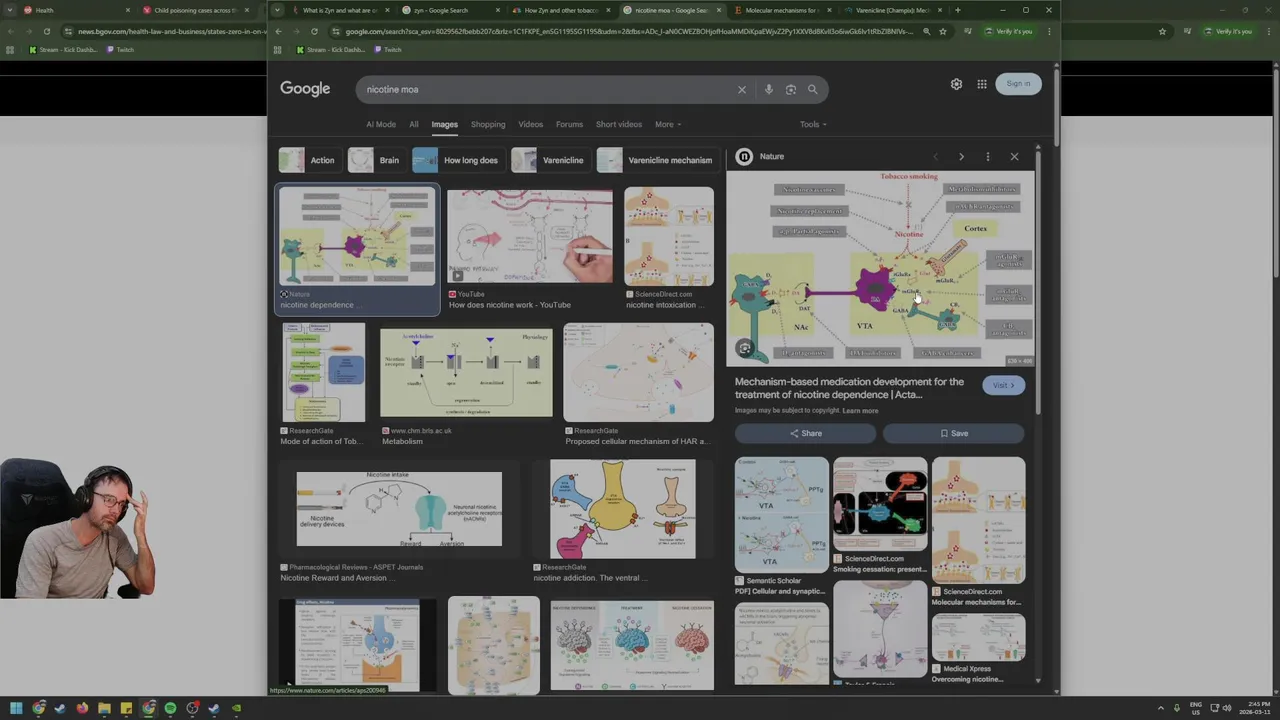1280x720 pixels.
Task: Click the Google logo
Action: point(305,89)
